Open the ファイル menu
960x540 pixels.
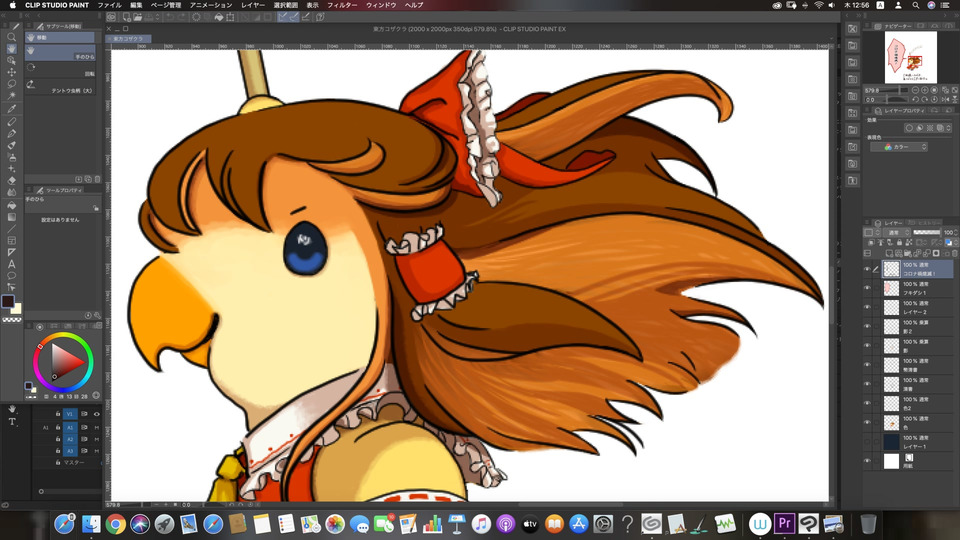pos(110,5)
